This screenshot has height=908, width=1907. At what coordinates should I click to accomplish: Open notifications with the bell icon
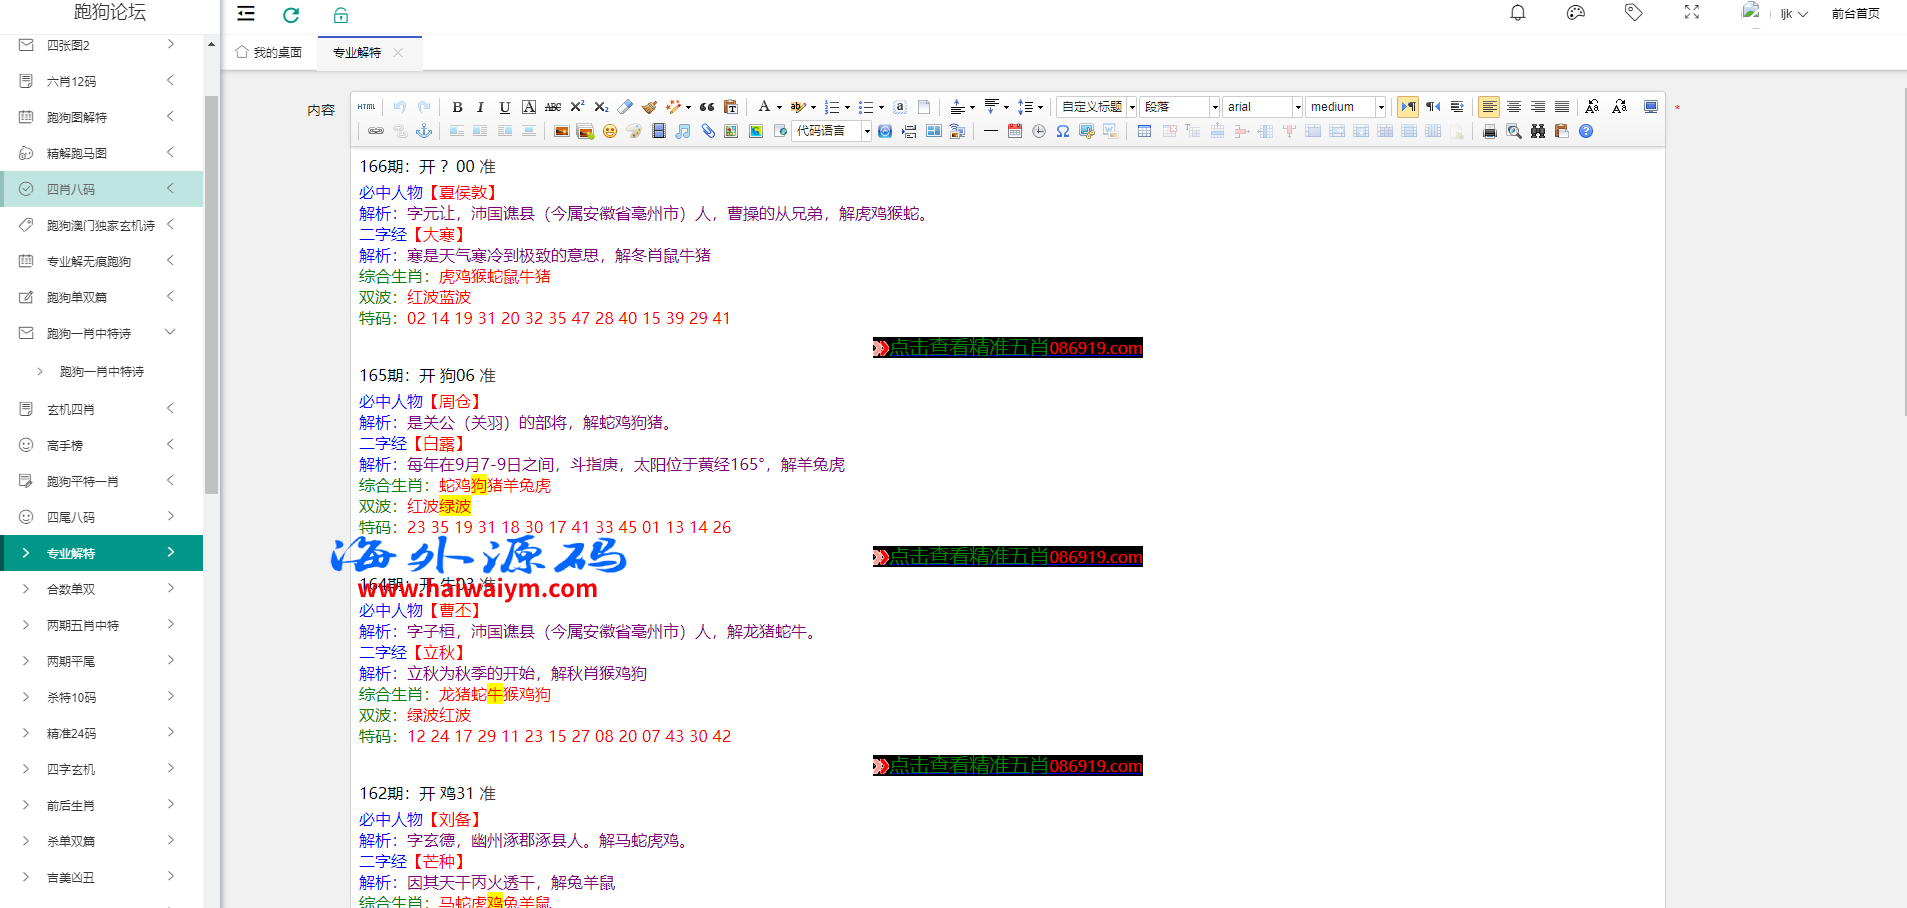[1517, 13]
